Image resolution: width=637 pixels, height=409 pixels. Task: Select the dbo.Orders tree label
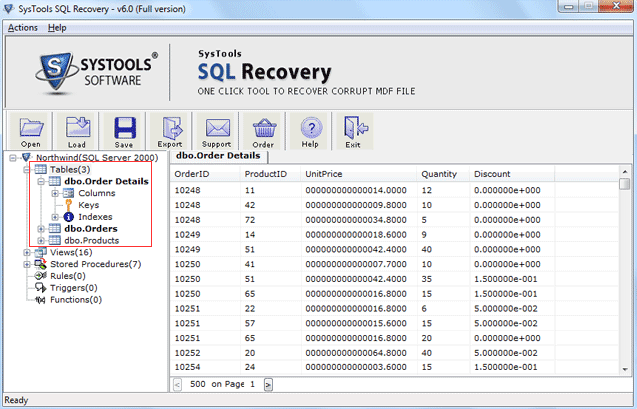91,229
